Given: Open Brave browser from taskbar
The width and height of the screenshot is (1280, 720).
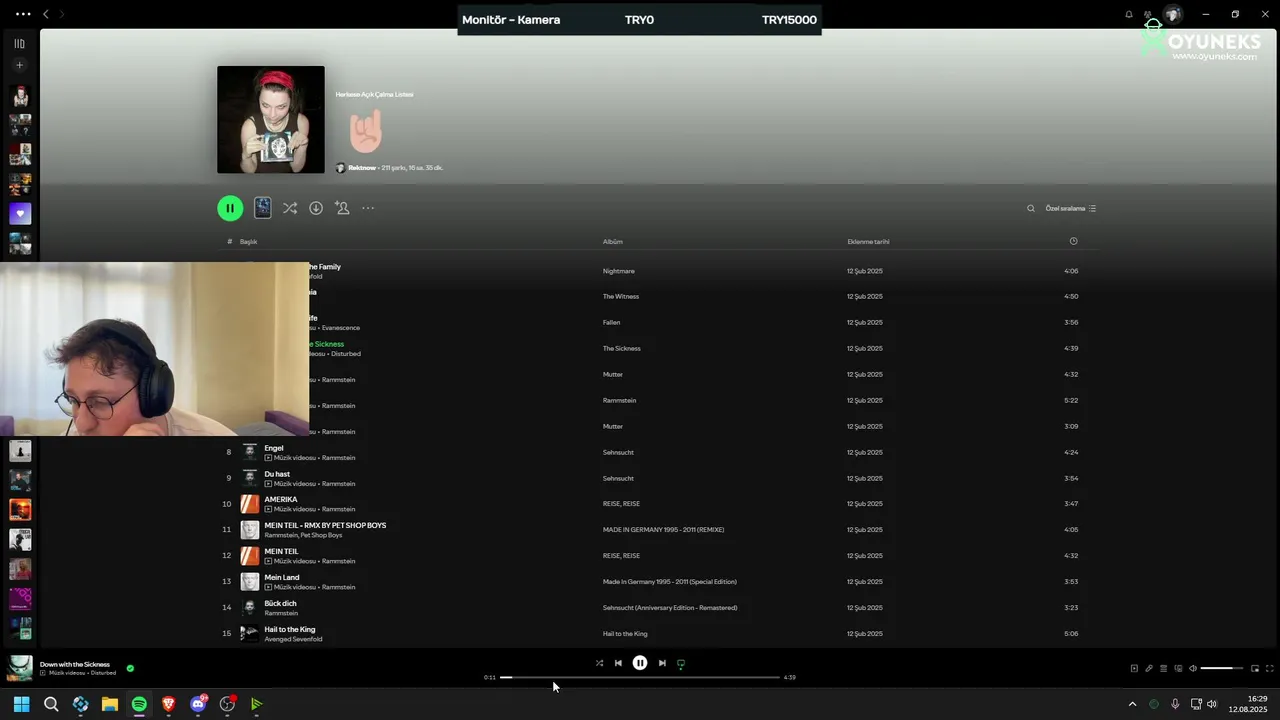Looking at the screenshot, I should [x=168, y=704].
